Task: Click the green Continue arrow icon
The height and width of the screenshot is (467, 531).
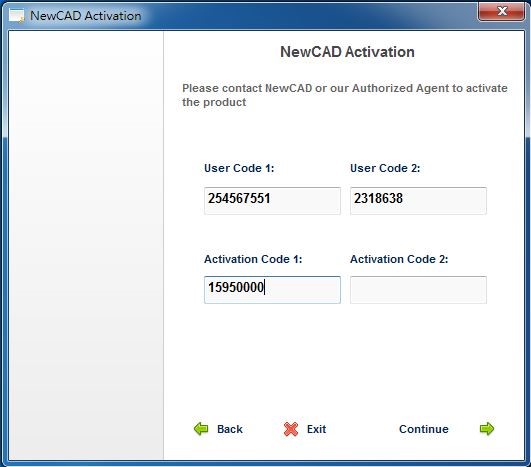Action: coord(487,429)
